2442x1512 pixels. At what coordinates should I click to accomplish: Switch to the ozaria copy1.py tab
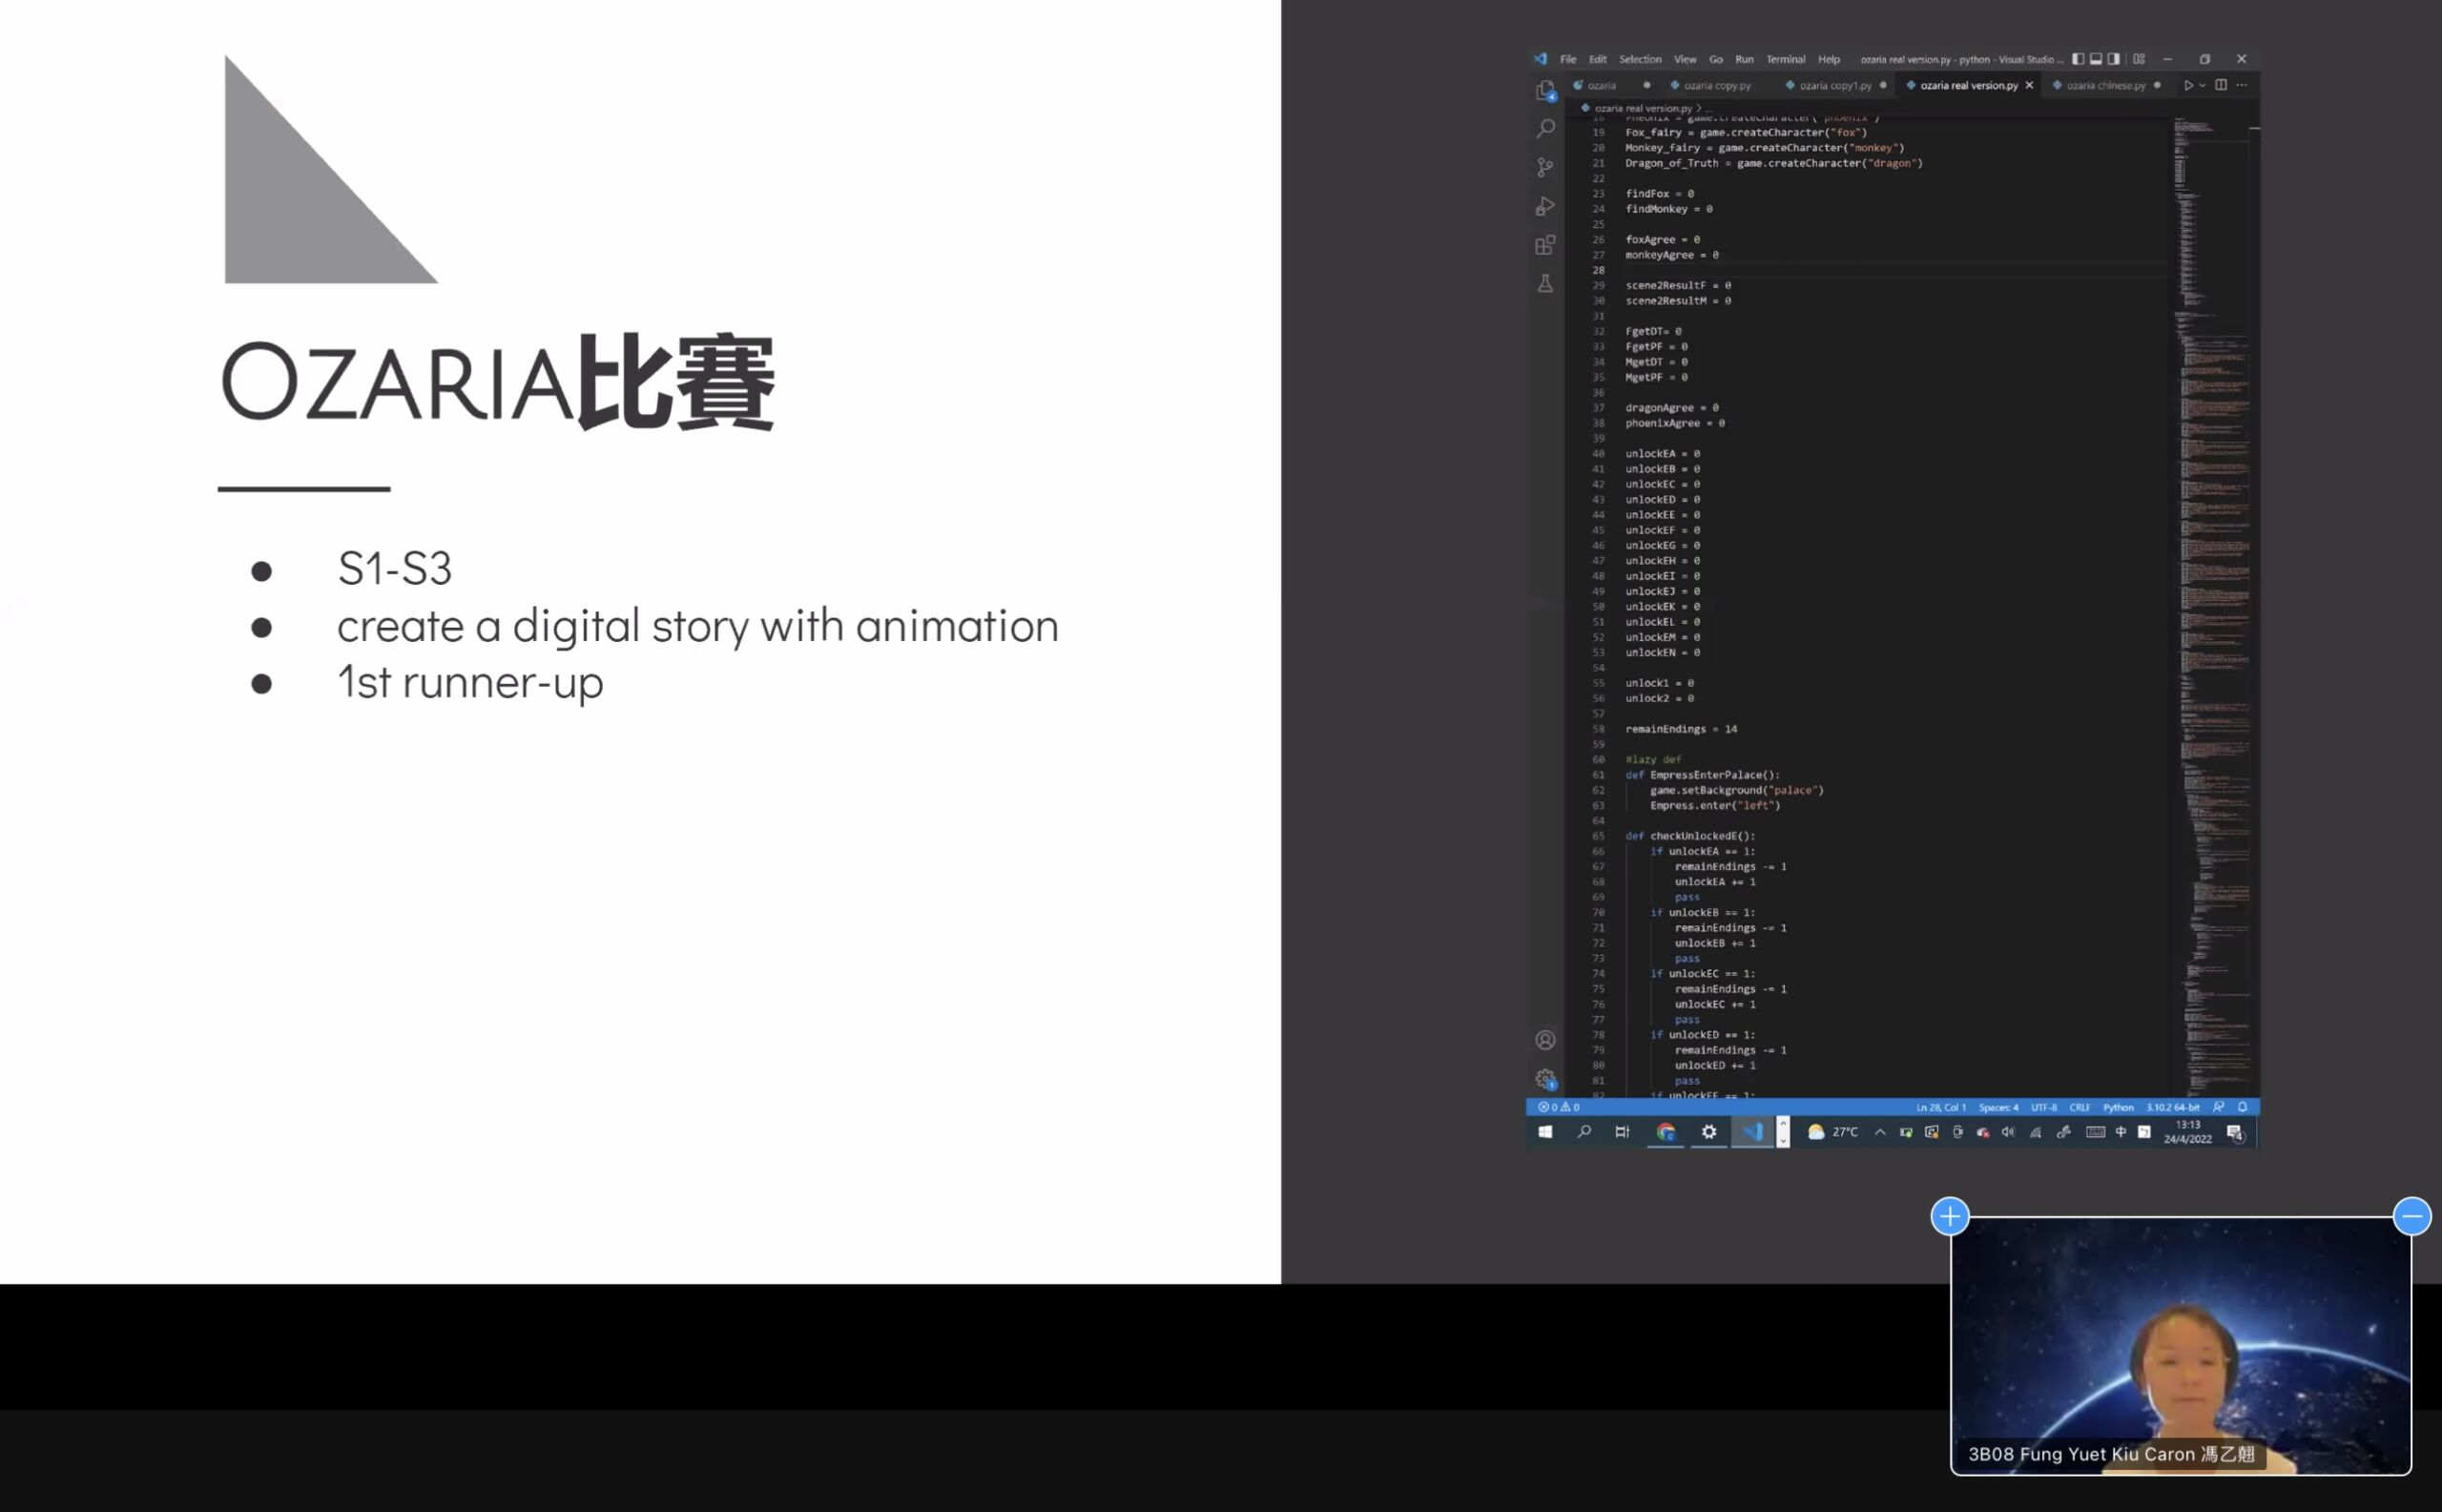[1836, 85]
